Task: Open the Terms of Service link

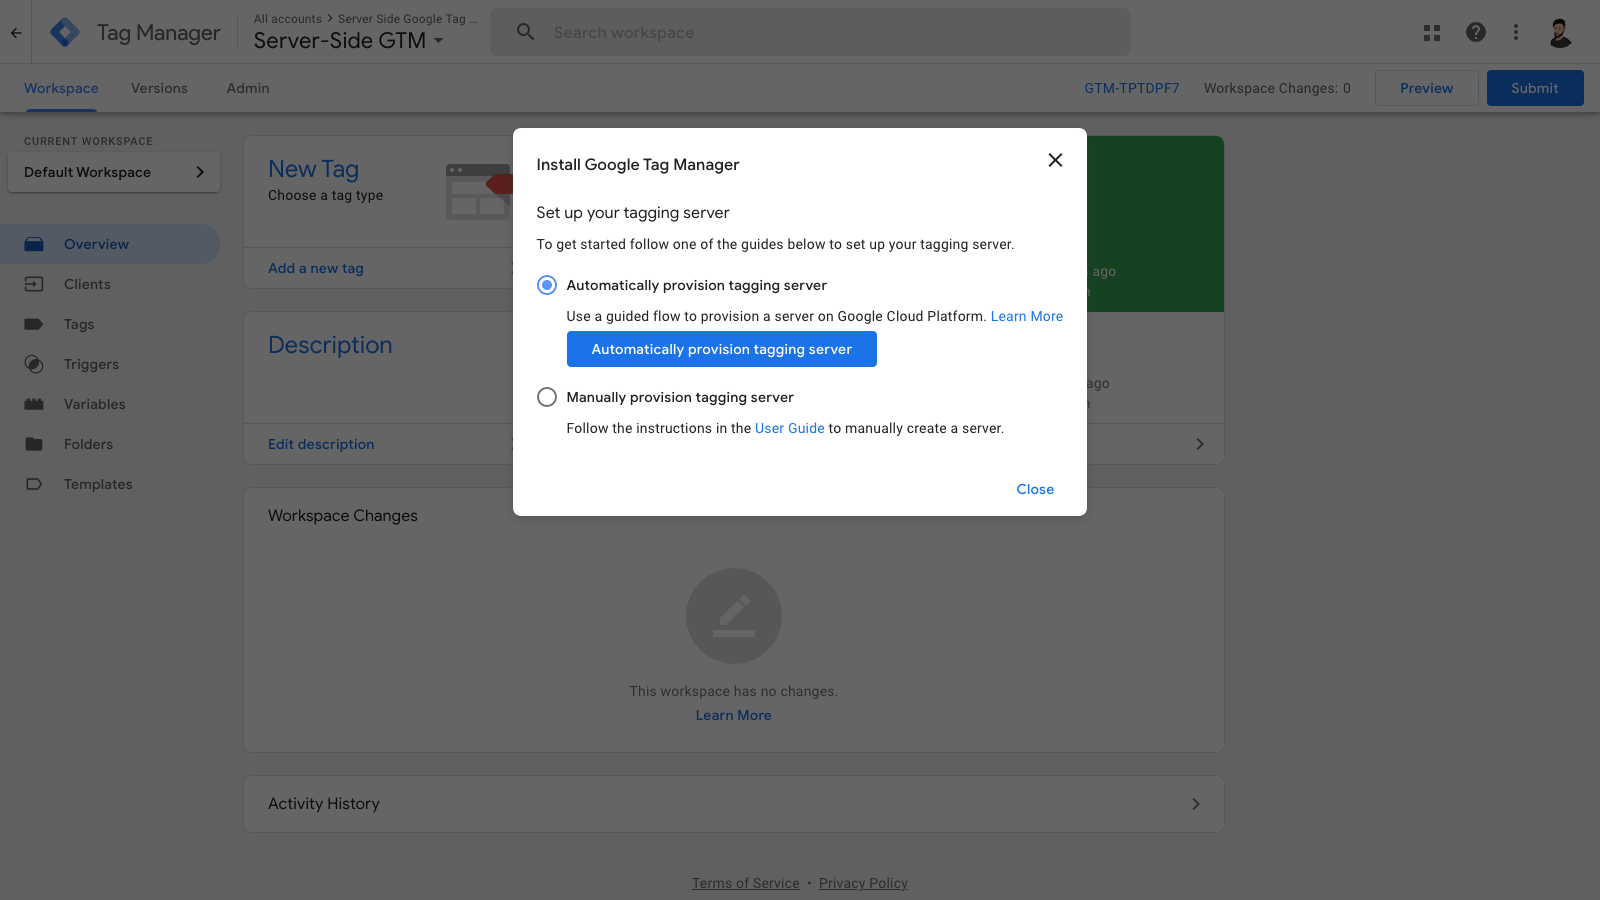Action: [x=746, y=883]
